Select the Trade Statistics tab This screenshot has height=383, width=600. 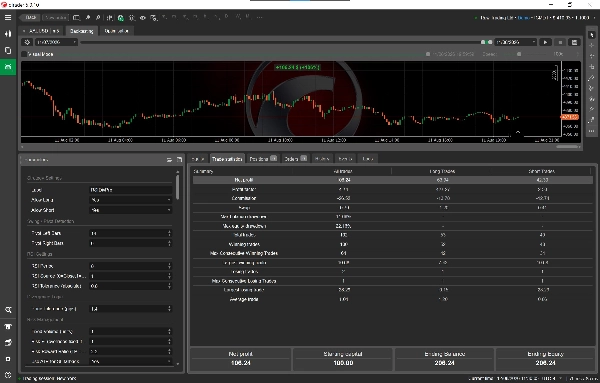pyautogui.click(x=227, y=159)
